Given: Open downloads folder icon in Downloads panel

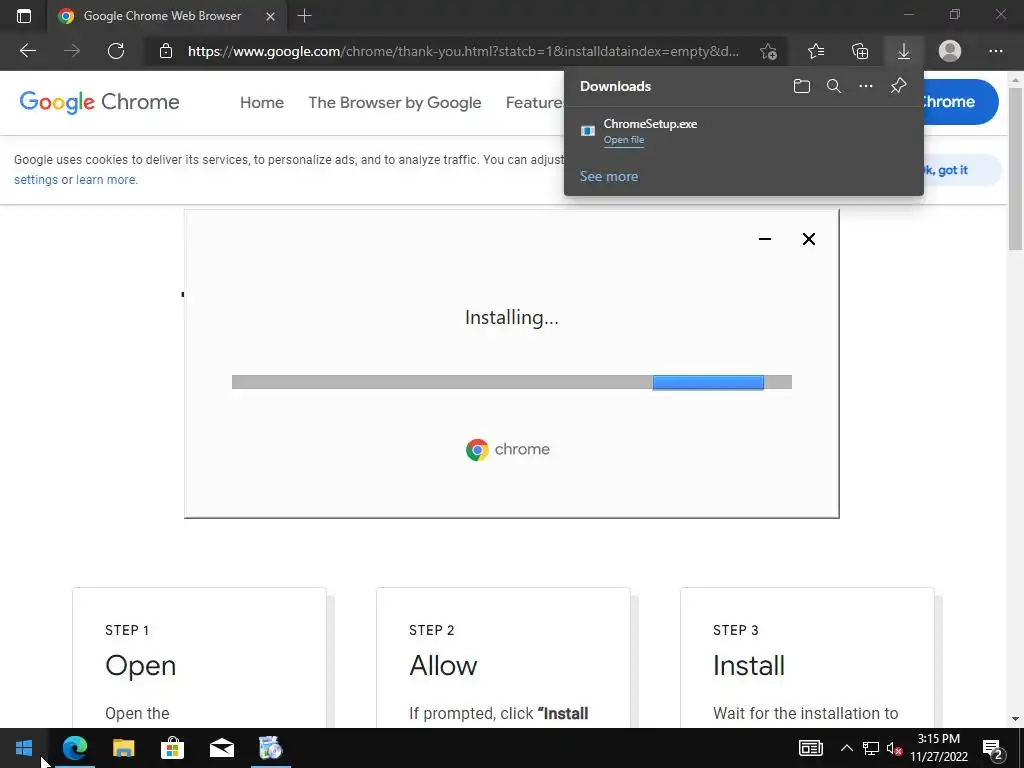Looking at the screenshot, I should tap(802, 86).
